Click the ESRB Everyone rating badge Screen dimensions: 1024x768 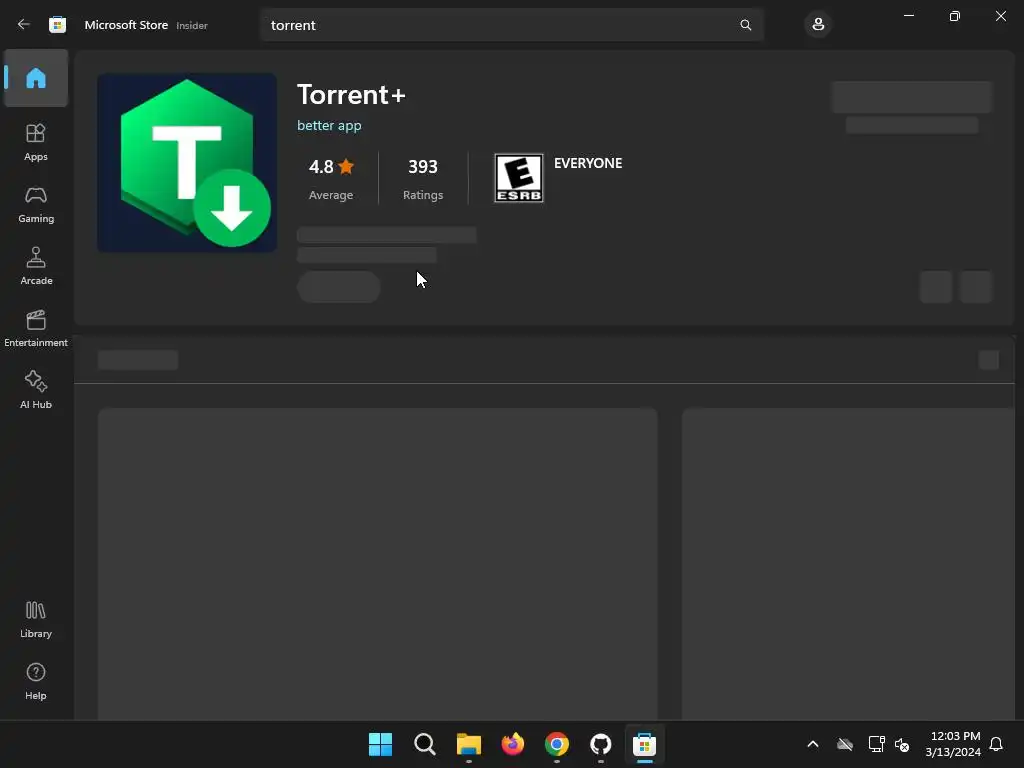pyautogui.click(x=519, y=178)
